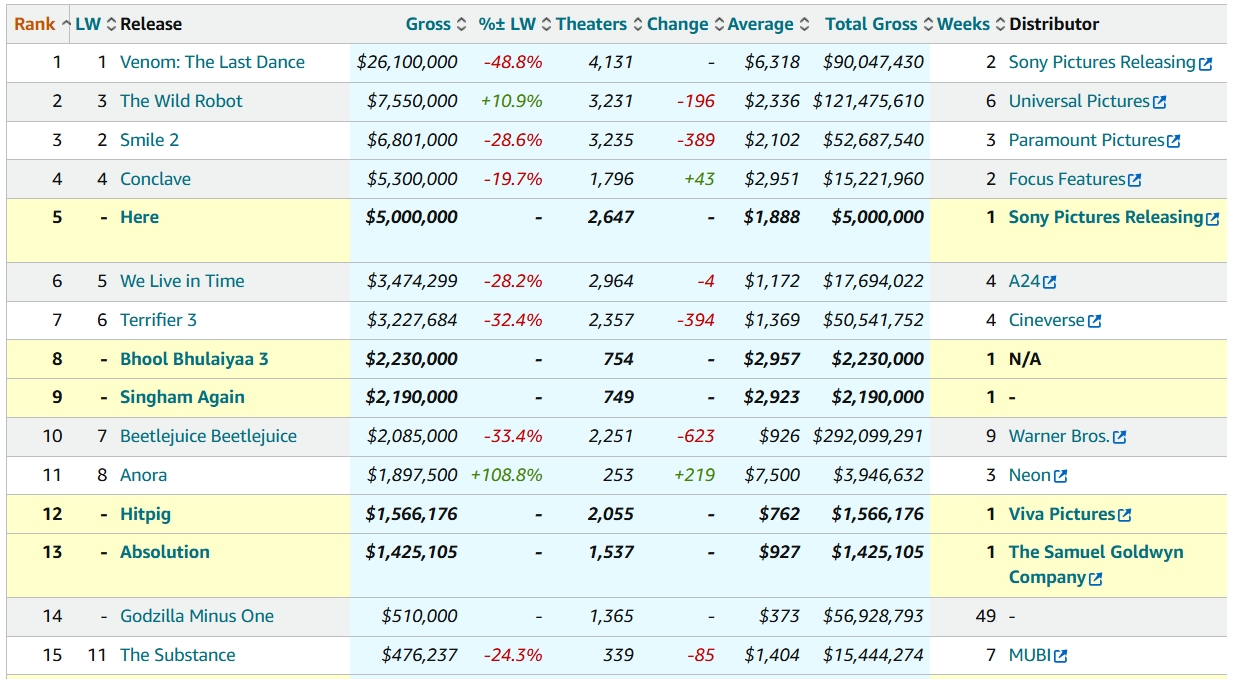Open Conclave release link
1233x679 pixels.
click(x=155, y=179)
